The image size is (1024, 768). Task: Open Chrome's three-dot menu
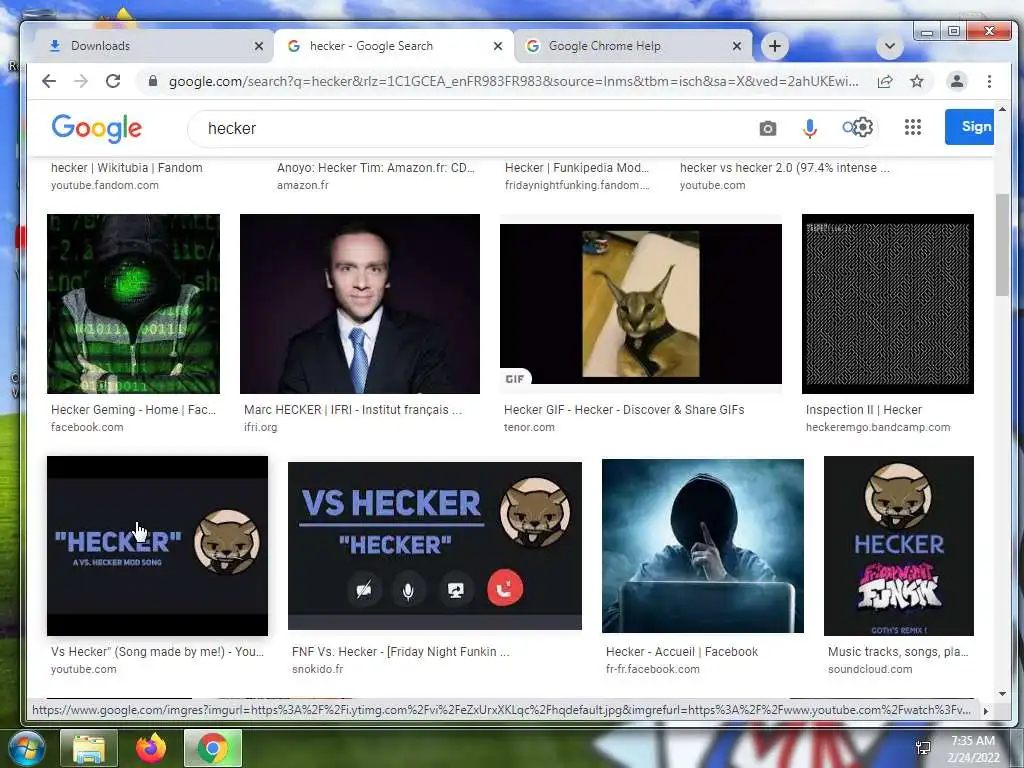(x=989, y=81)
